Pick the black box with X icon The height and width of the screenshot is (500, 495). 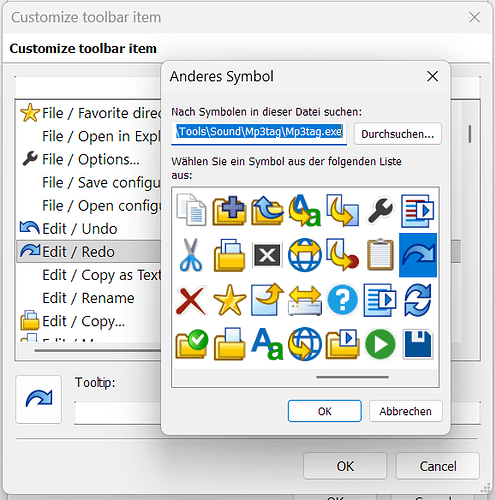pyautogui.click(x=267, y=255)
